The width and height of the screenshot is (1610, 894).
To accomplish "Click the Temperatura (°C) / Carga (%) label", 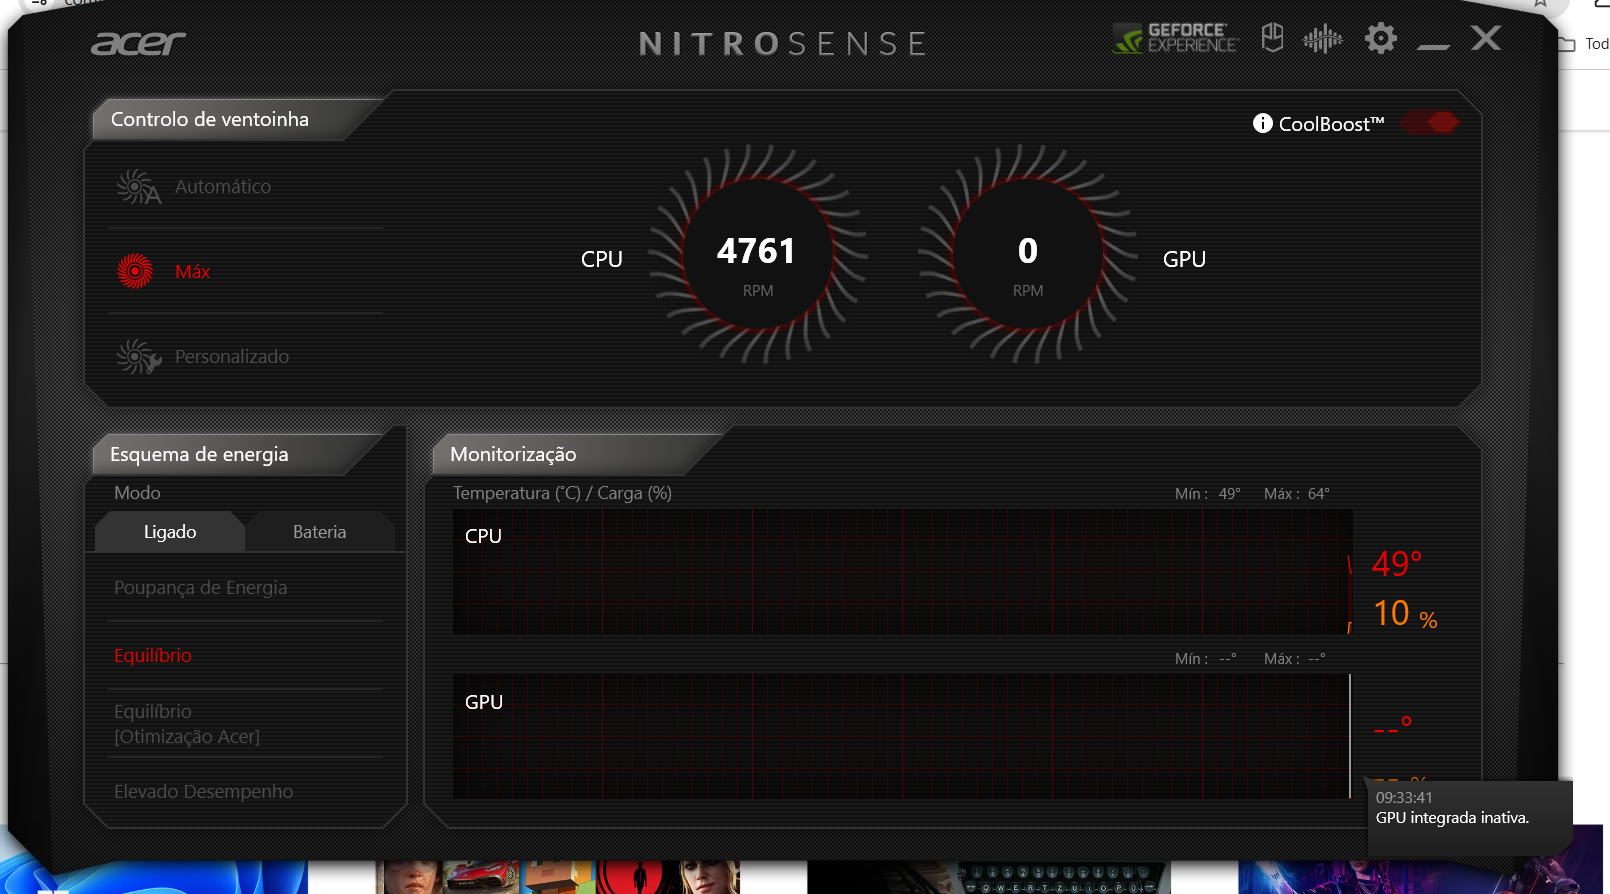I will [x=563, y=493].
